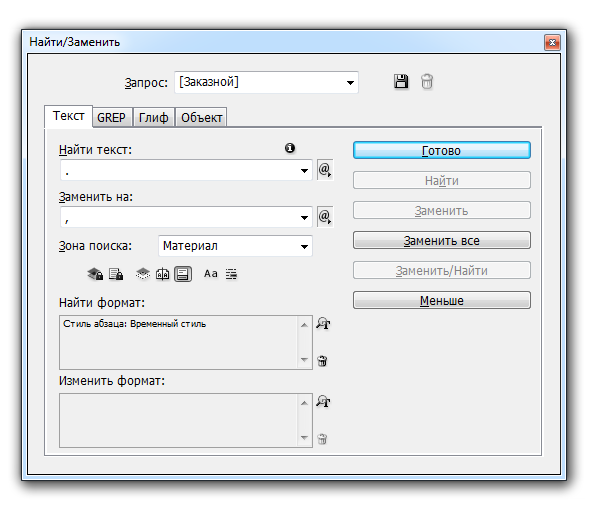Click the Меньше button

tap(442, 300)
